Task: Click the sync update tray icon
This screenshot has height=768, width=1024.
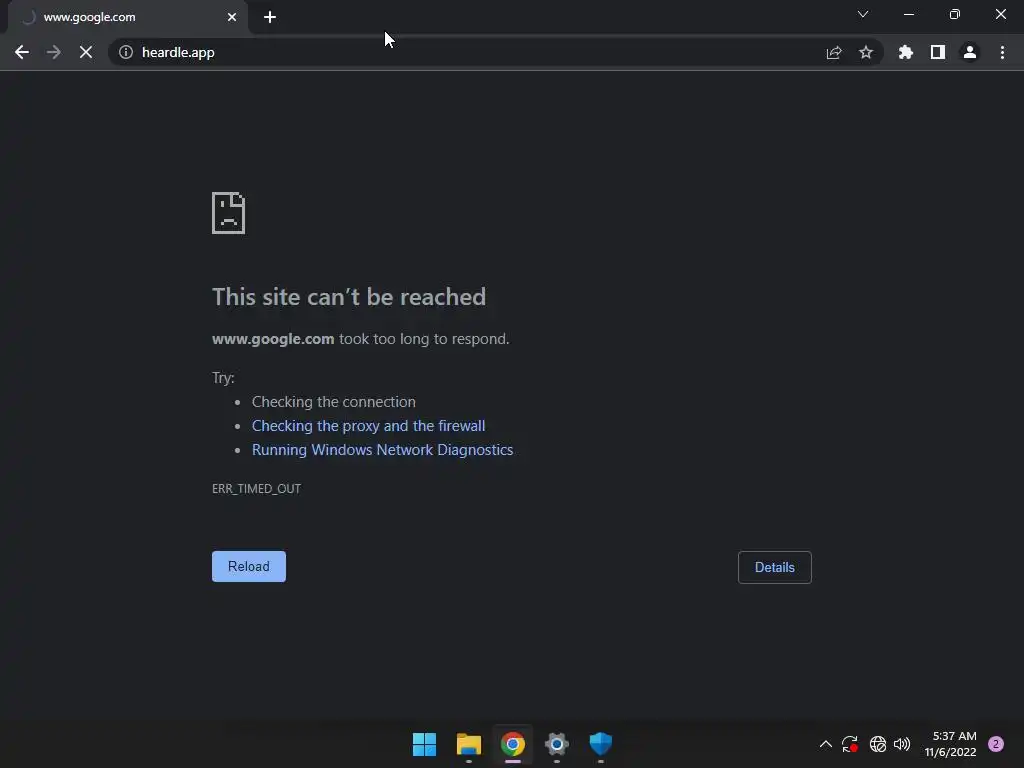Action: pos(850,744)
